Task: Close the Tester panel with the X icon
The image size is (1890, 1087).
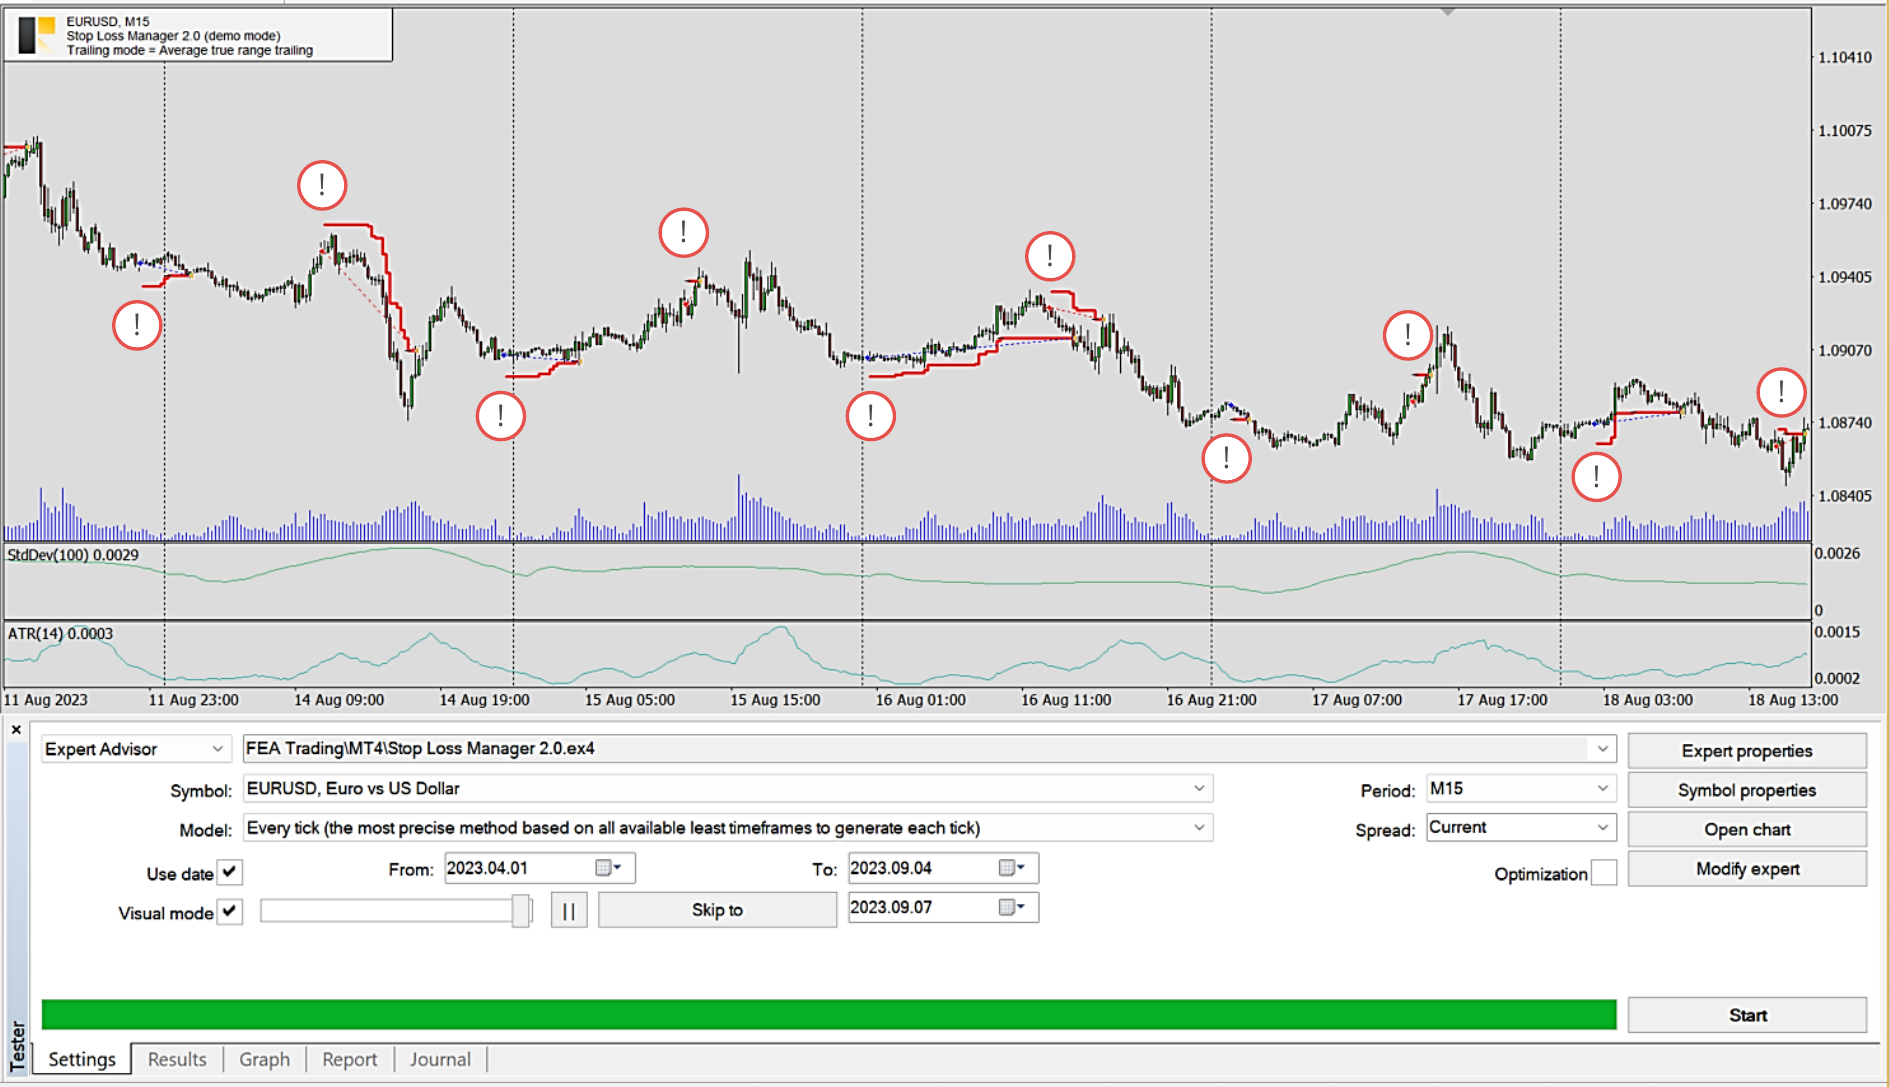Action: coord(16,730)
